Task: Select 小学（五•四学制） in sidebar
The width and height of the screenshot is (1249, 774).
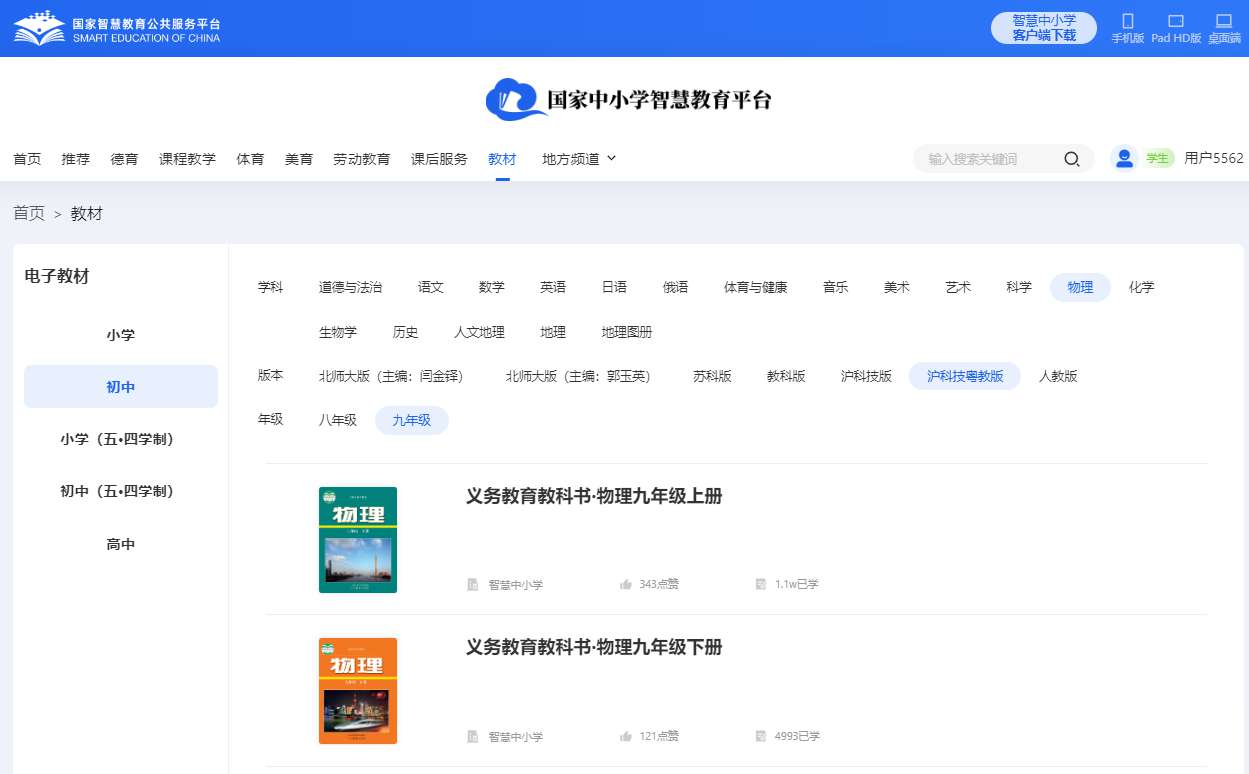Action: [121, 439]
